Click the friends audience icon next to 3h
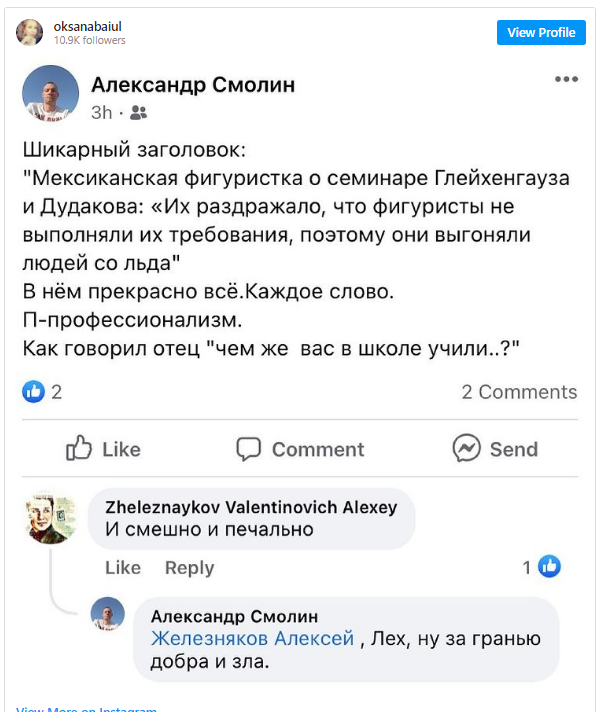Screen dimensions: 602x712 tap(139, 113)
